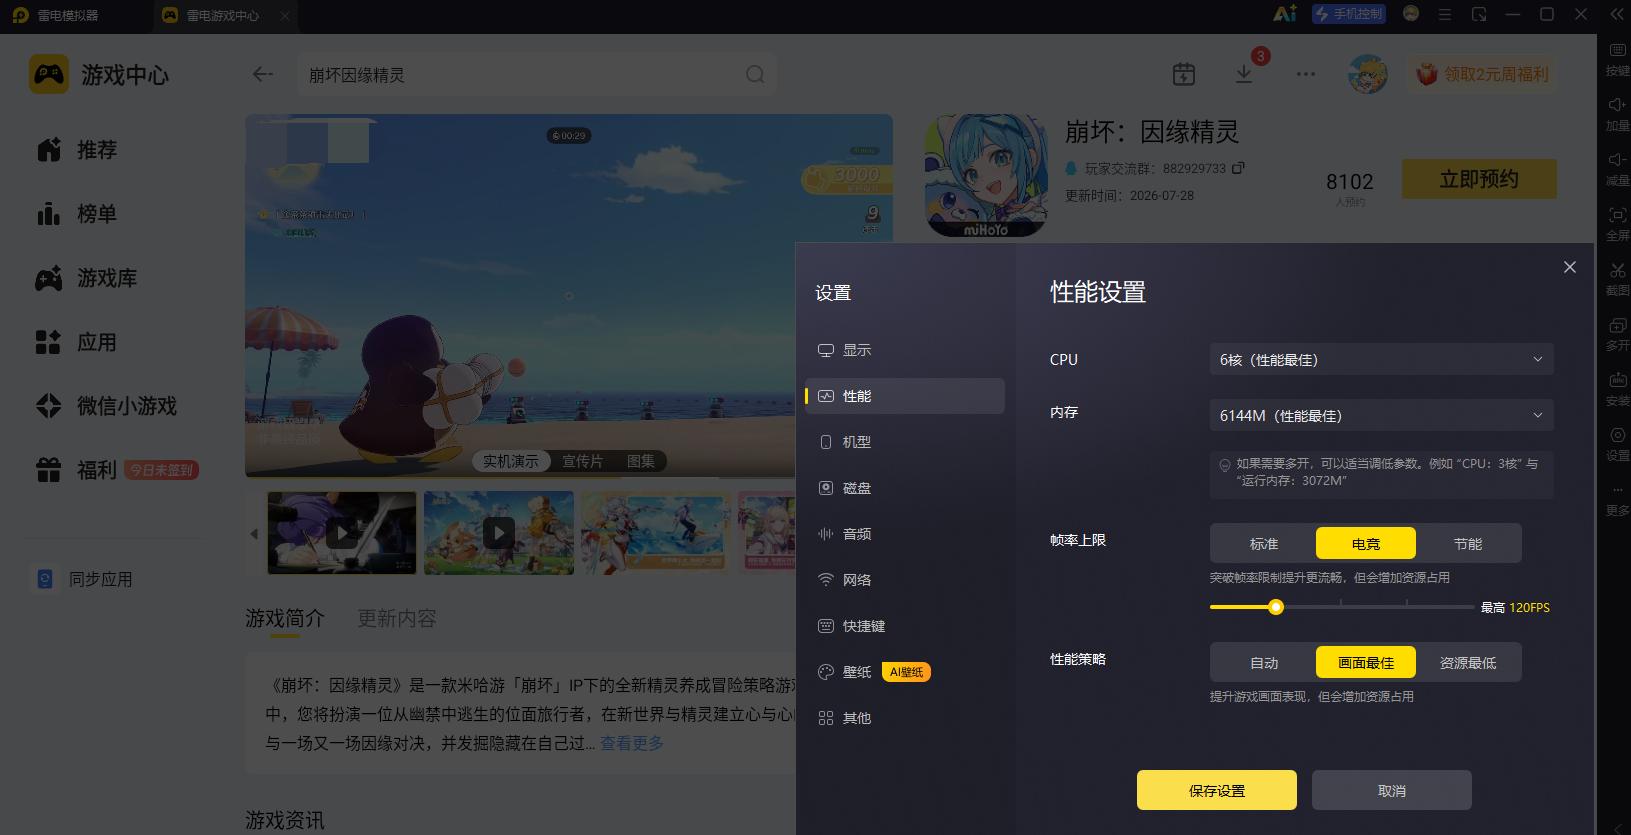Screen dimensions: 1631x835
Task: Open the CPU cores dropdown
Action: tap(1381, 359)
